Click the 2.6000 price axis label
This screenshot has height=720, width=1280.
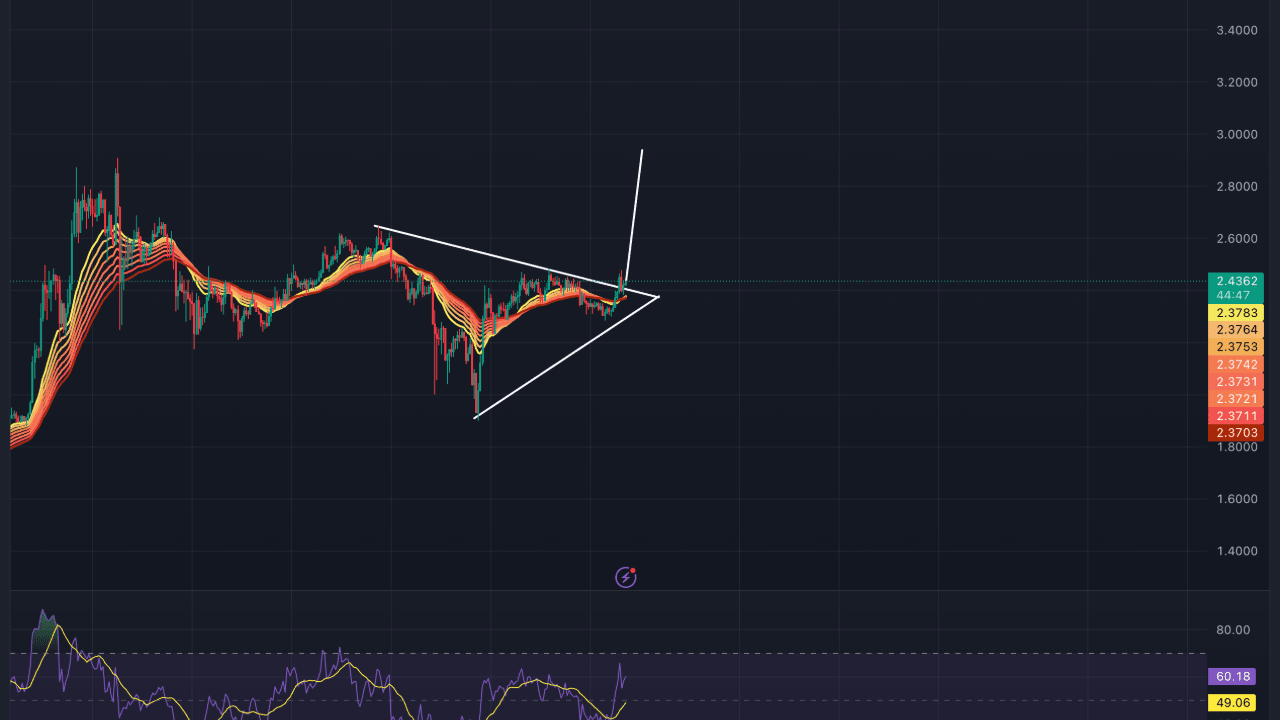click(1237, 238)
